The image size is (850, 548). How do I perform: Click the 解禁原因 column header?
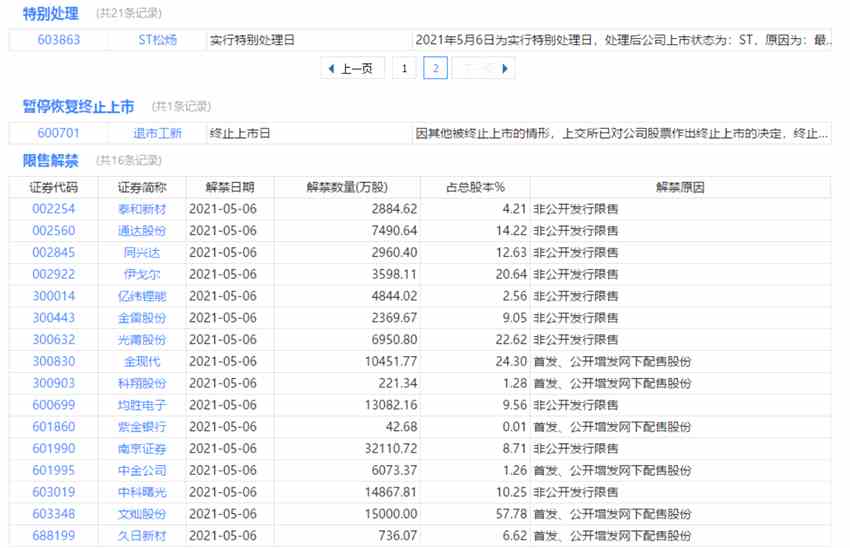(680, 188)
